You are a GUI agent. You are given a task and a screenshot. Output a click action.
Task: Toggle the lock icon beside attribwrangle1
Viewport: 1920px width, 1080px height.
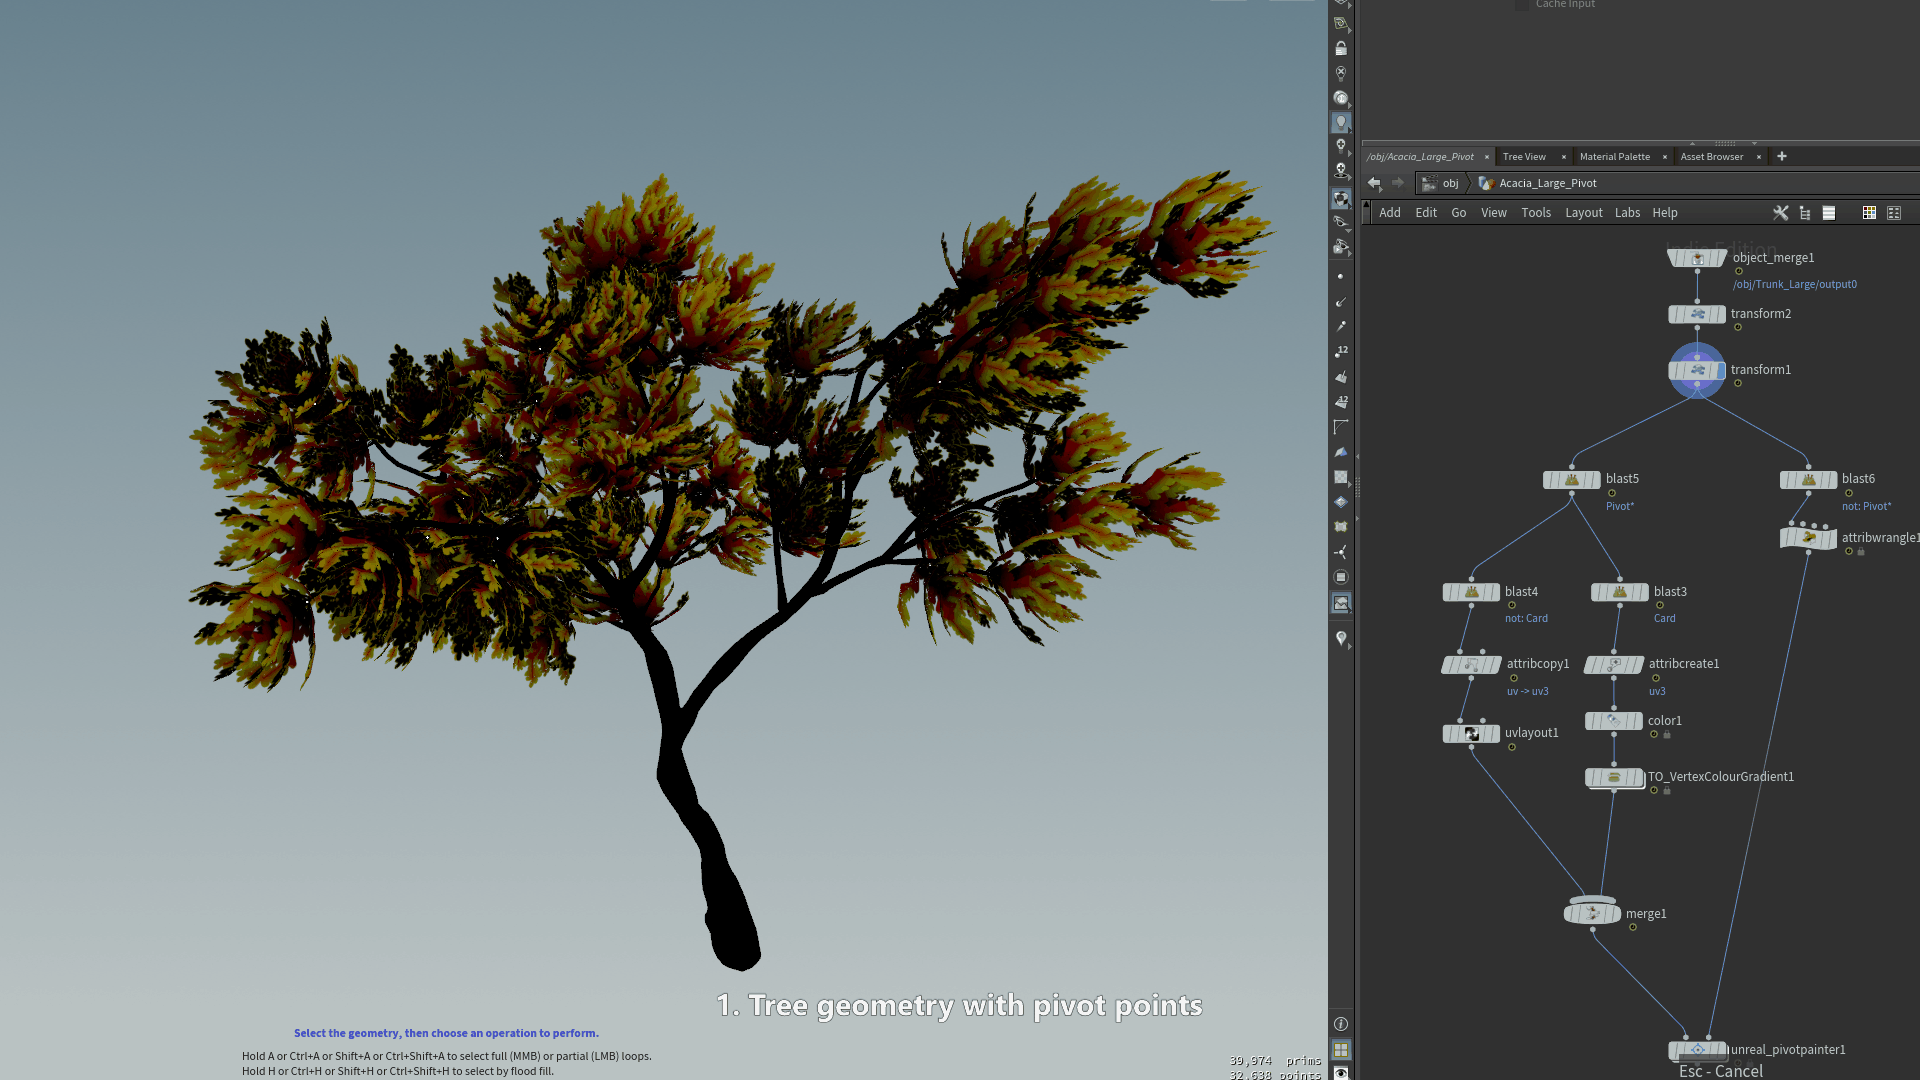1861,551
